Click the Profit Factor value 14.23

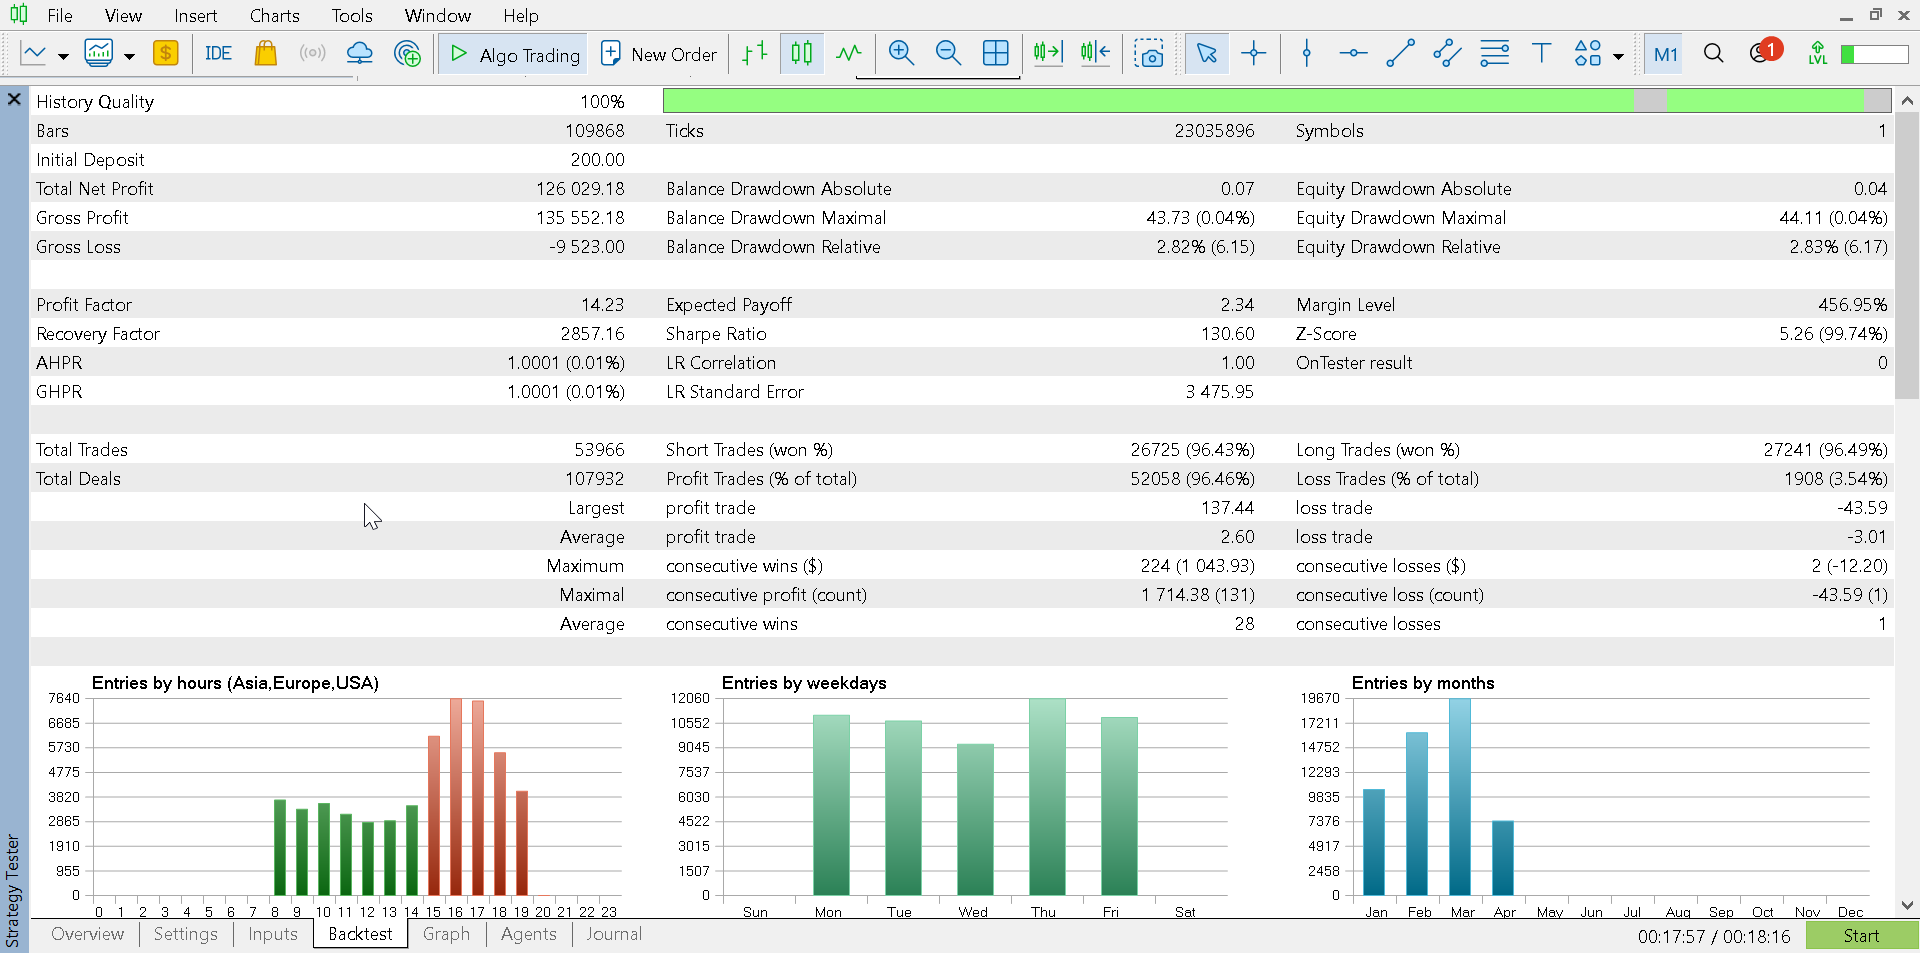coord(603,305)
